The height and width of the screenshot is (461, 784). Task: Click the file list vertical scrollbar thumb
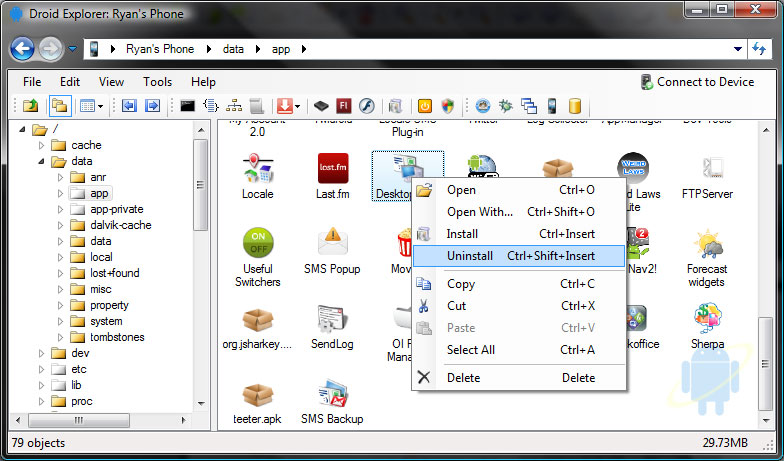[765, 364]
